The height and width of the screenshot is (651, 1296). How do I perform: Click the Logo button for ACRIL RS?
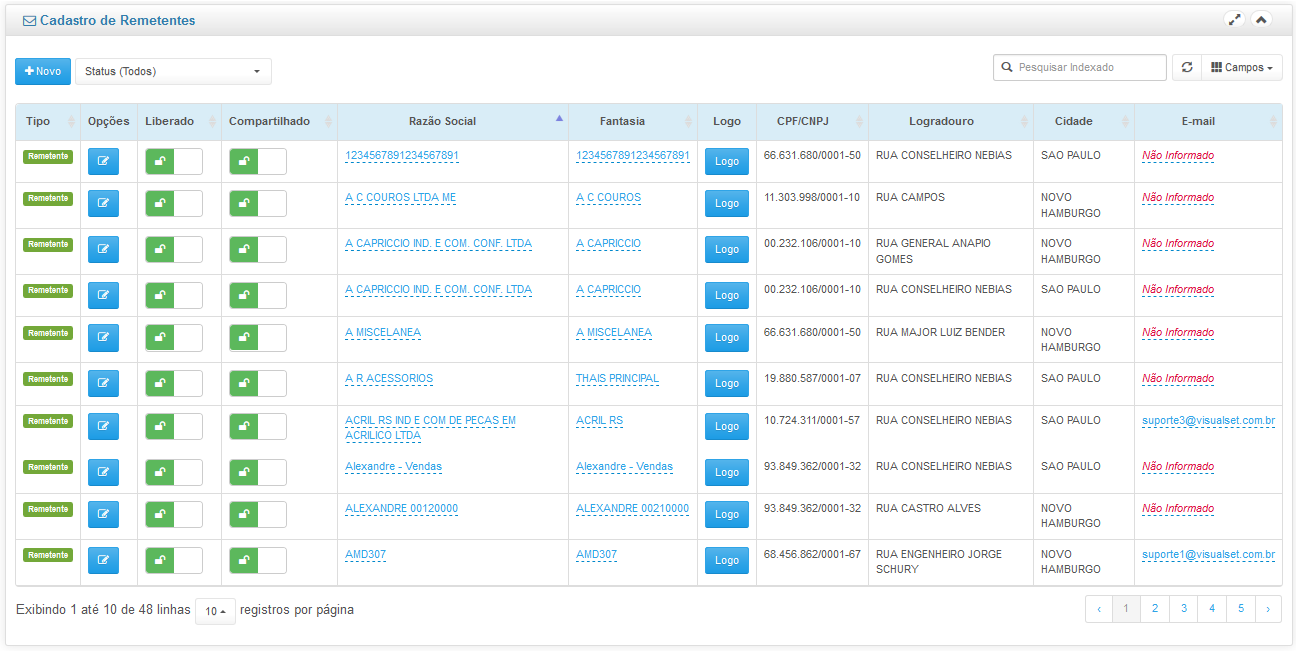pyautogui.click(x=727, y=427)
